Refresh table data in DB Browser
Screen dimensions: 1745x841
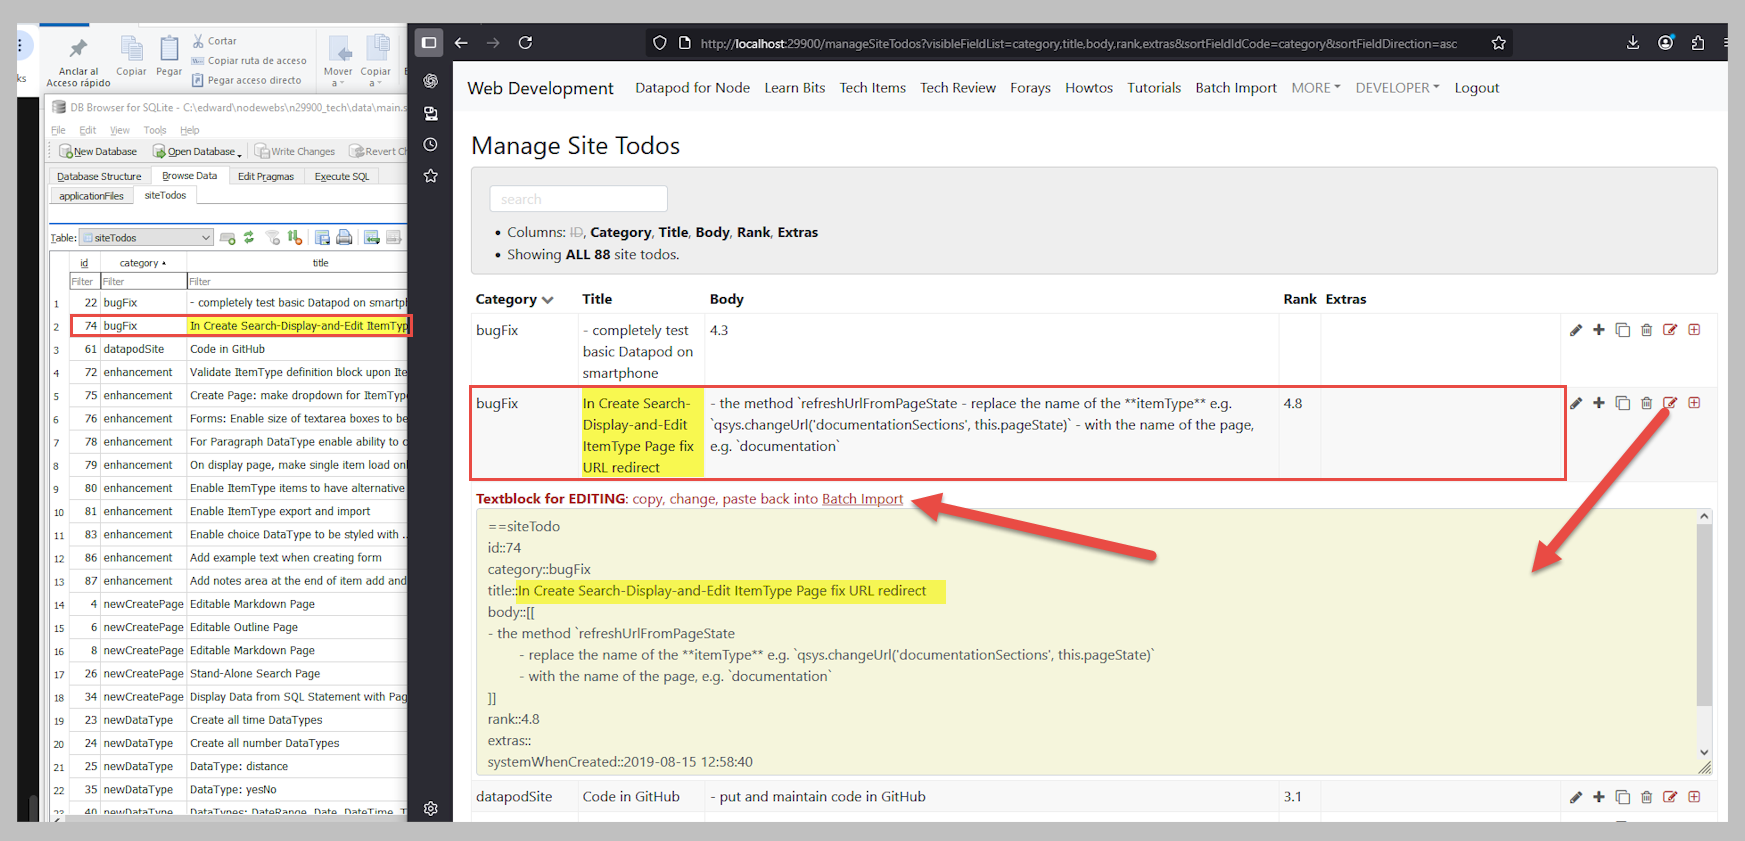249,238
